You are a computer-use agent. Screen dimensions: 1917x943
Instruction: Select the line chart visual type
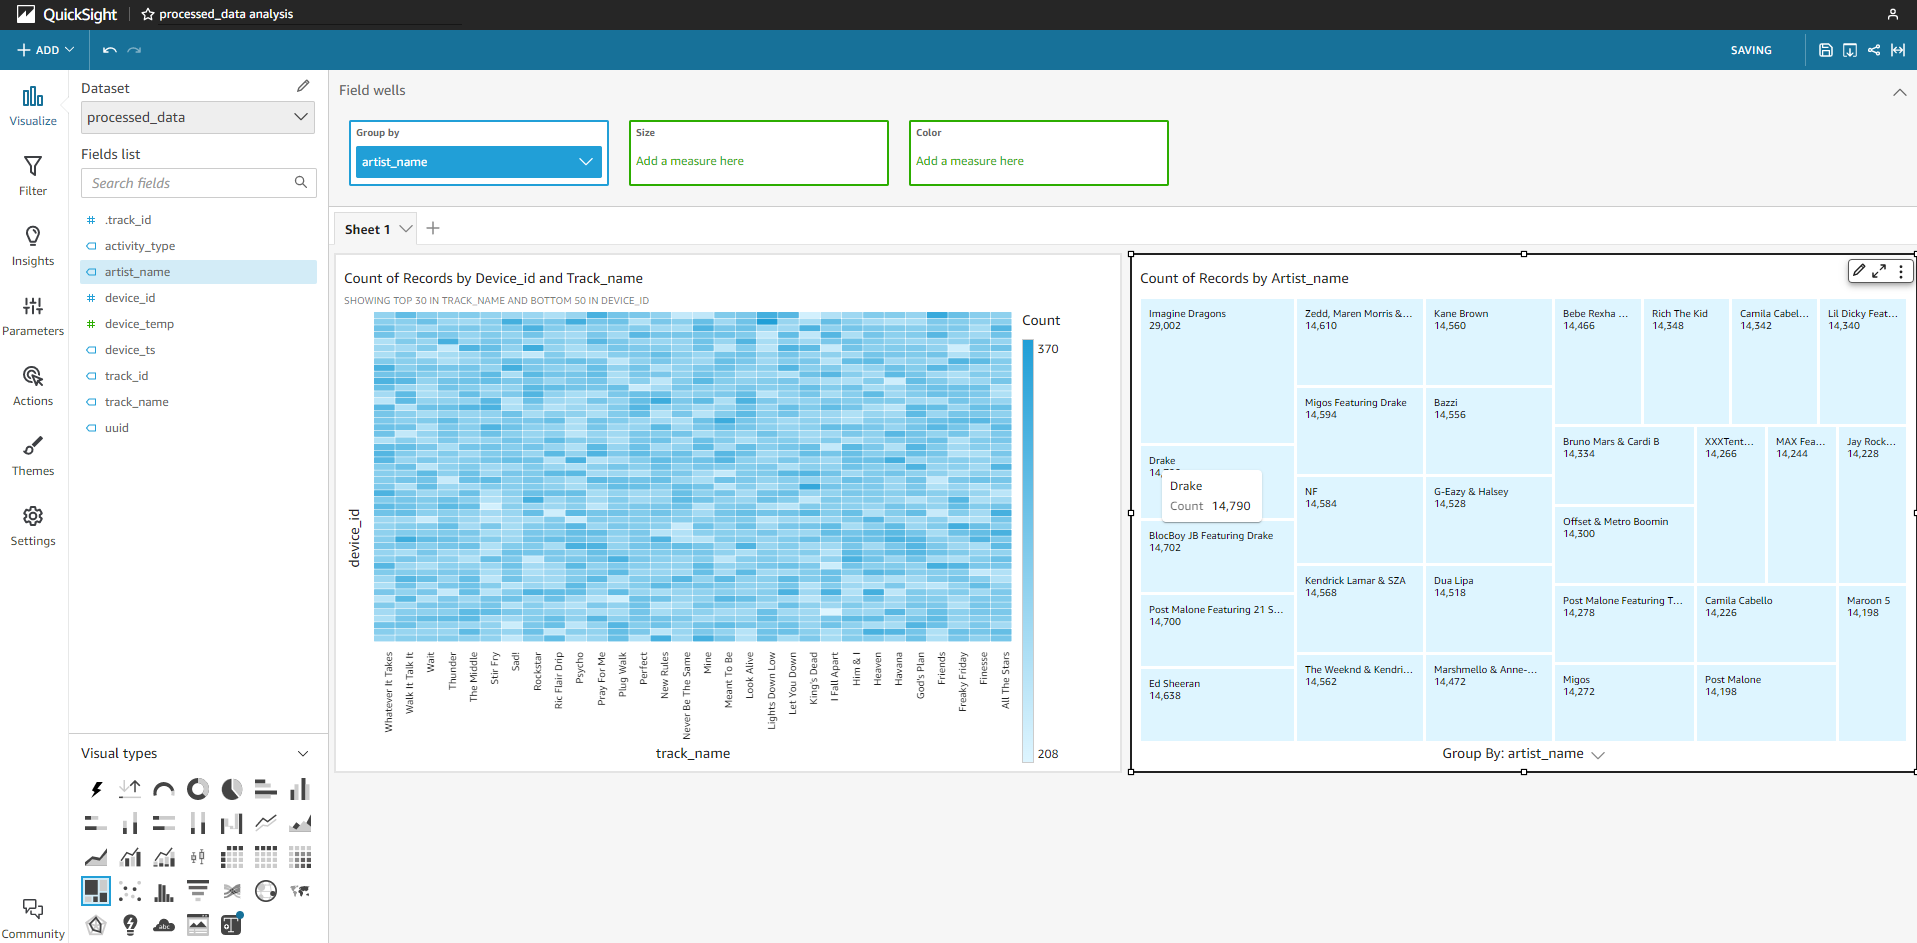(266, 823)
